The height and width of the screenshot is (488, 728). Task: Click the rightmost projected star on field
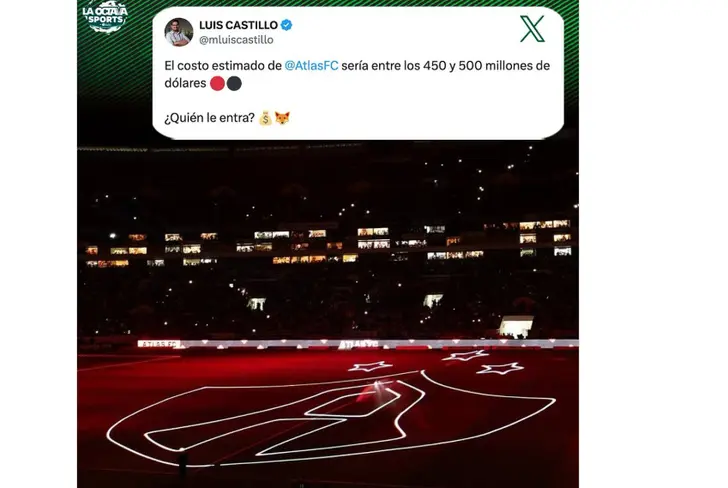500,369
